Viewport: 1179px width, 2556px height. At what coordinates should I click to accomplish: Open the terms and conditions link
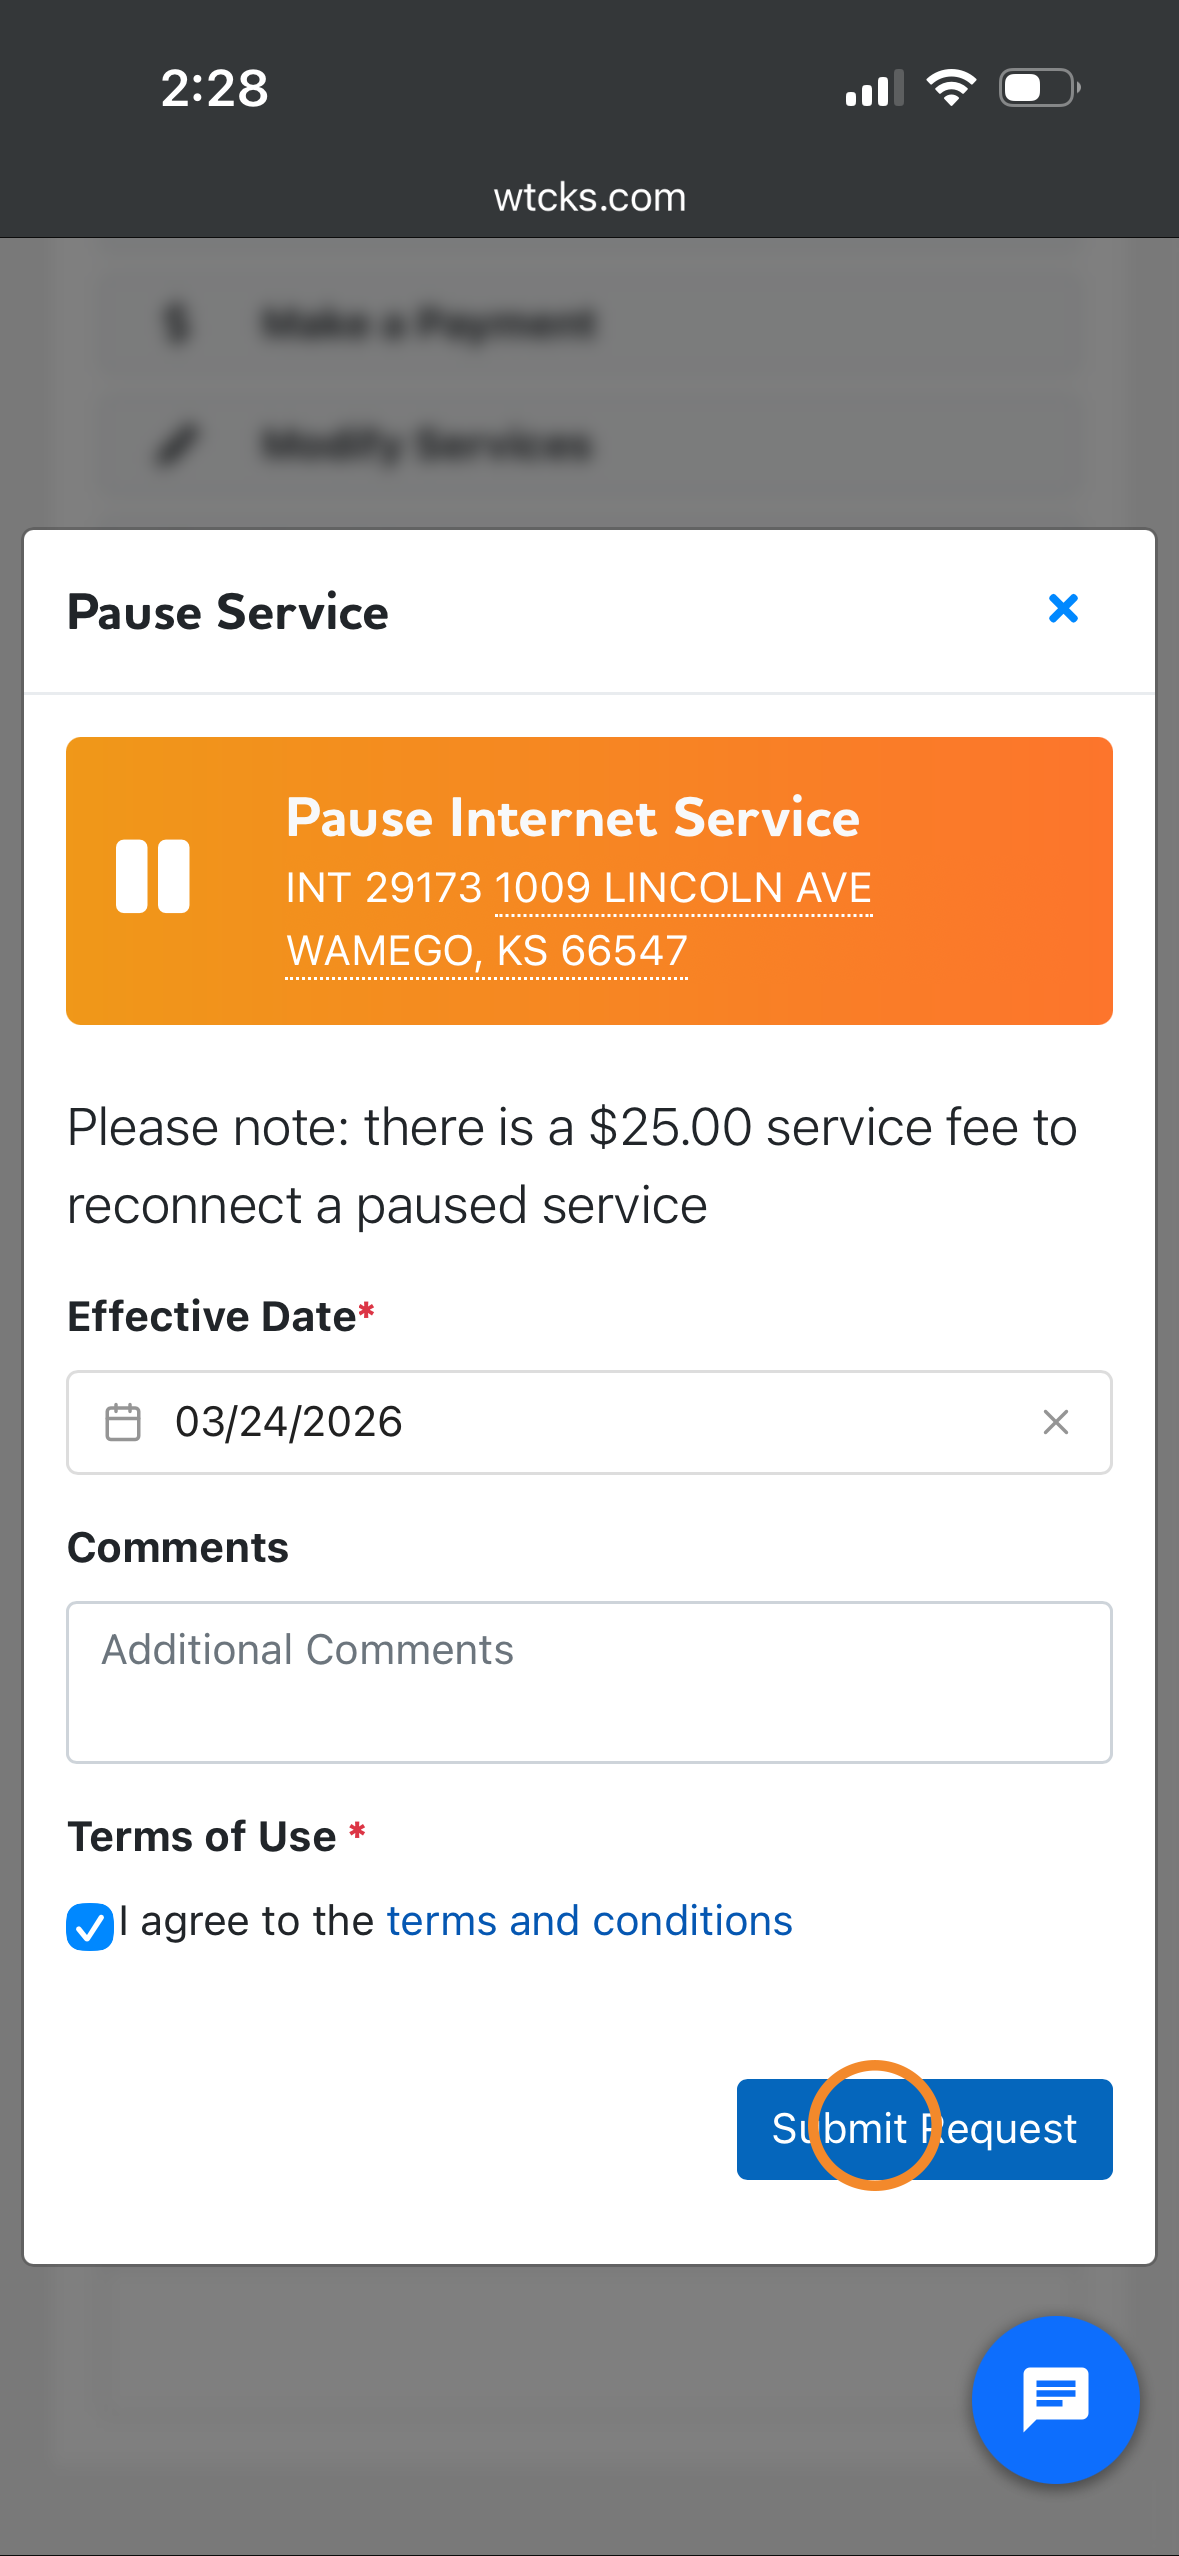pos(589,1921)
